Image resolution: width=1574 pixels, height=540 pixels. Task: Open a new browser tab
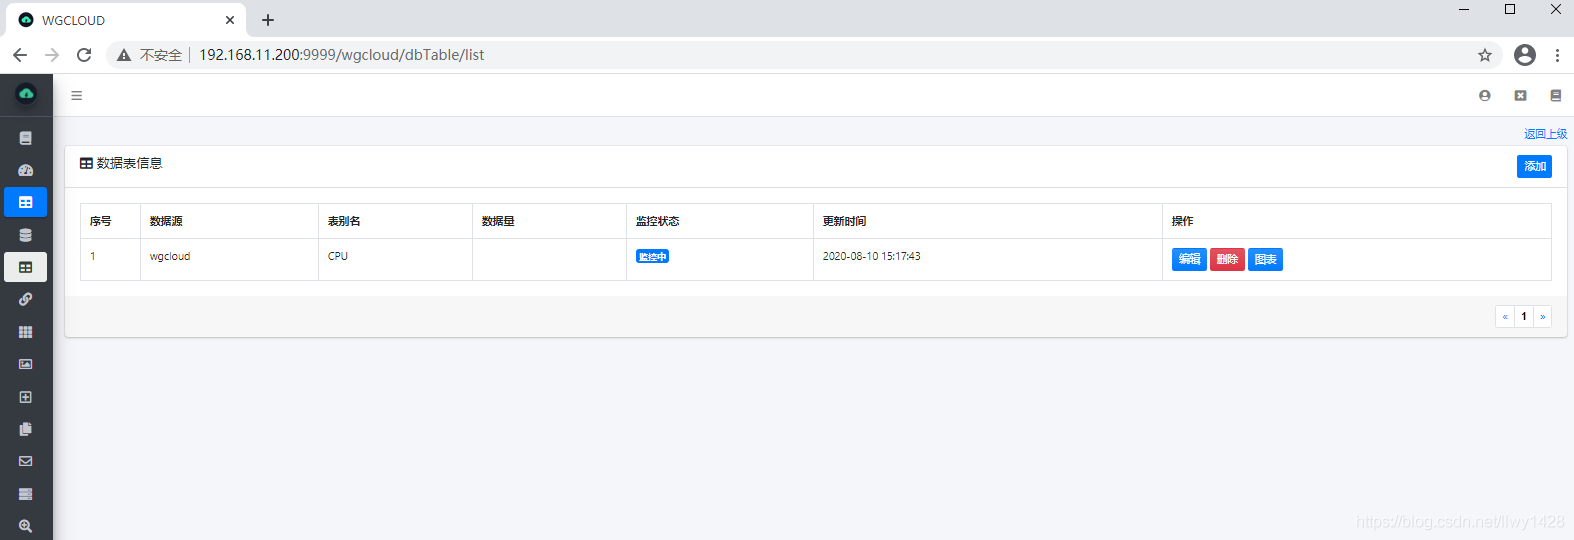point(268,20)
